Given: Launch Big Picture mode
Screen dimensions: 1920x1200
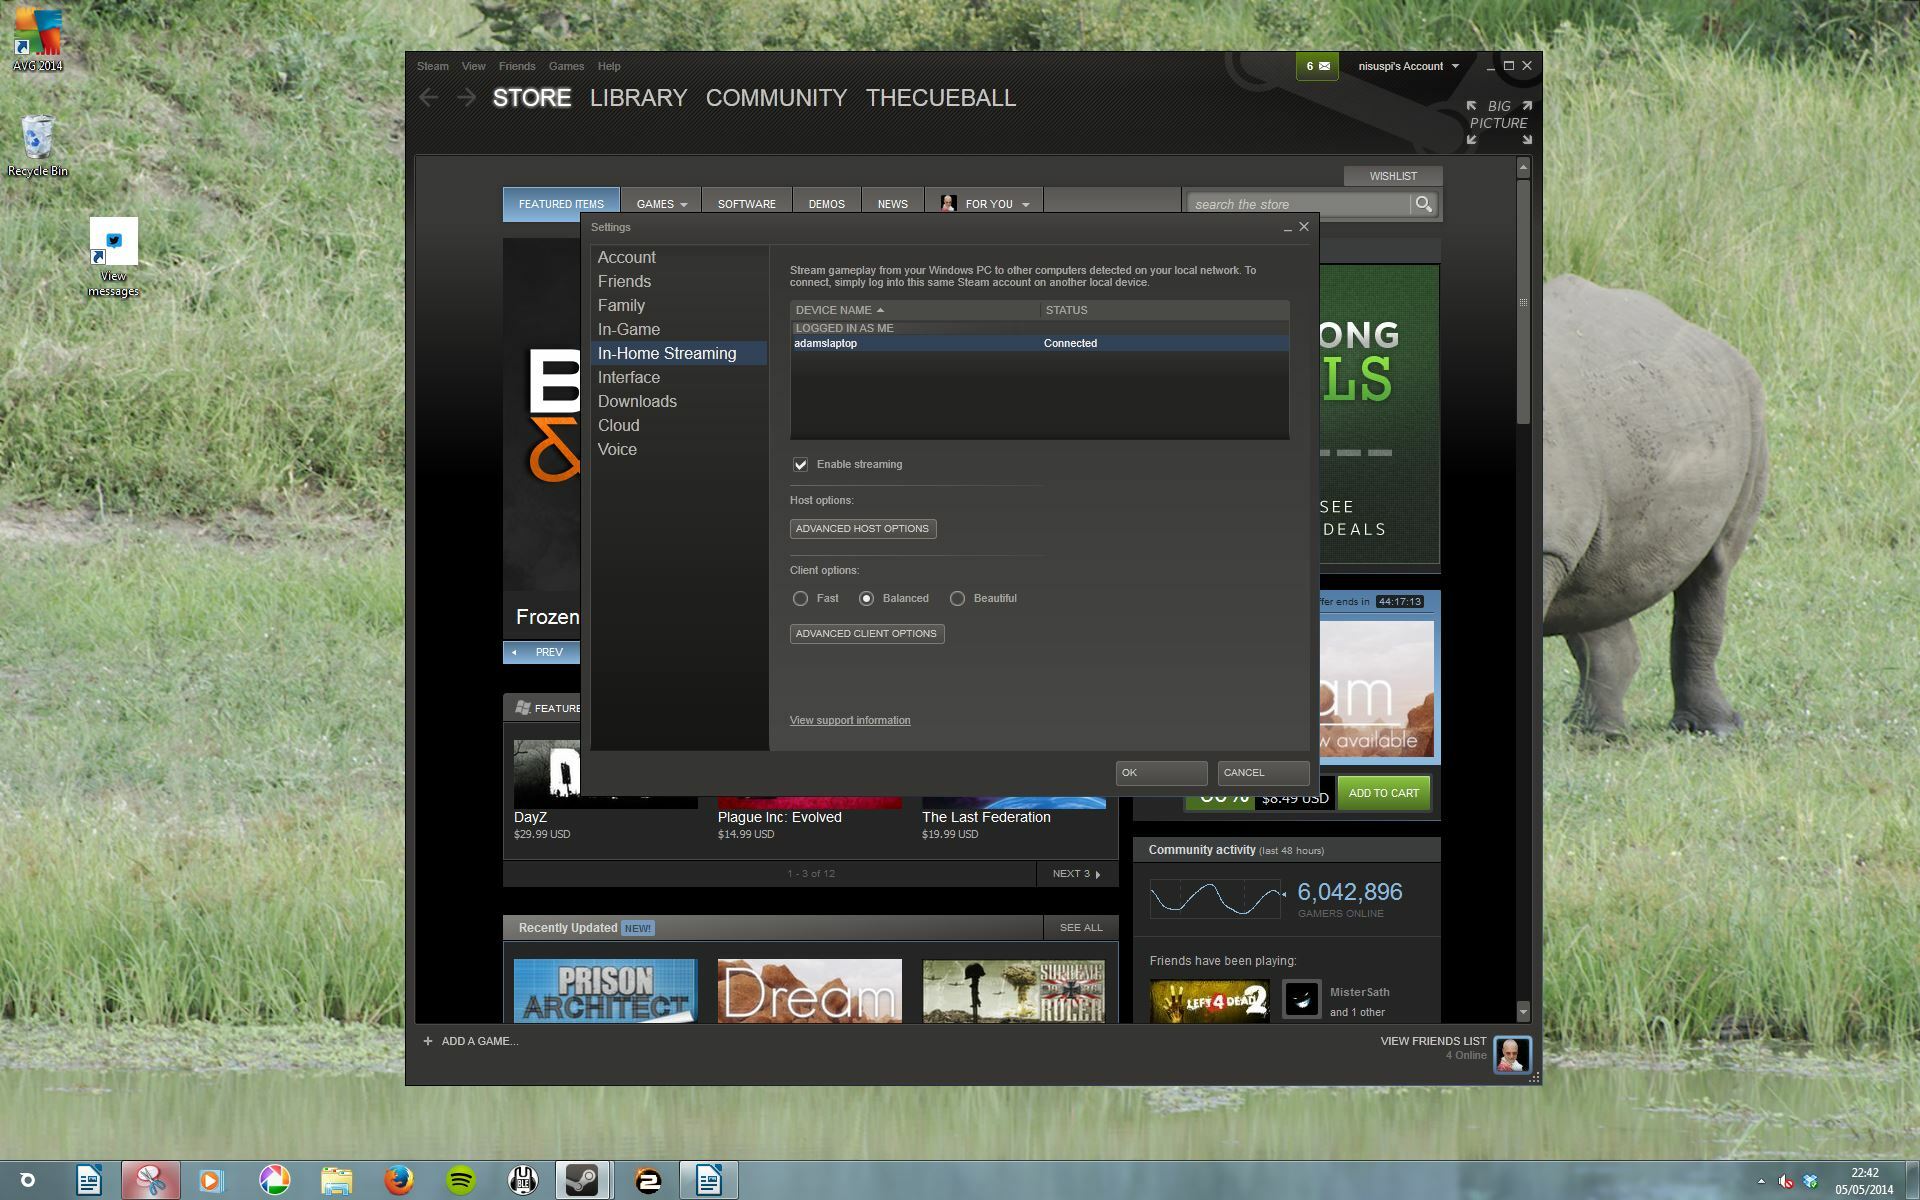Looking at the screenshot, I should point(1498,122).
